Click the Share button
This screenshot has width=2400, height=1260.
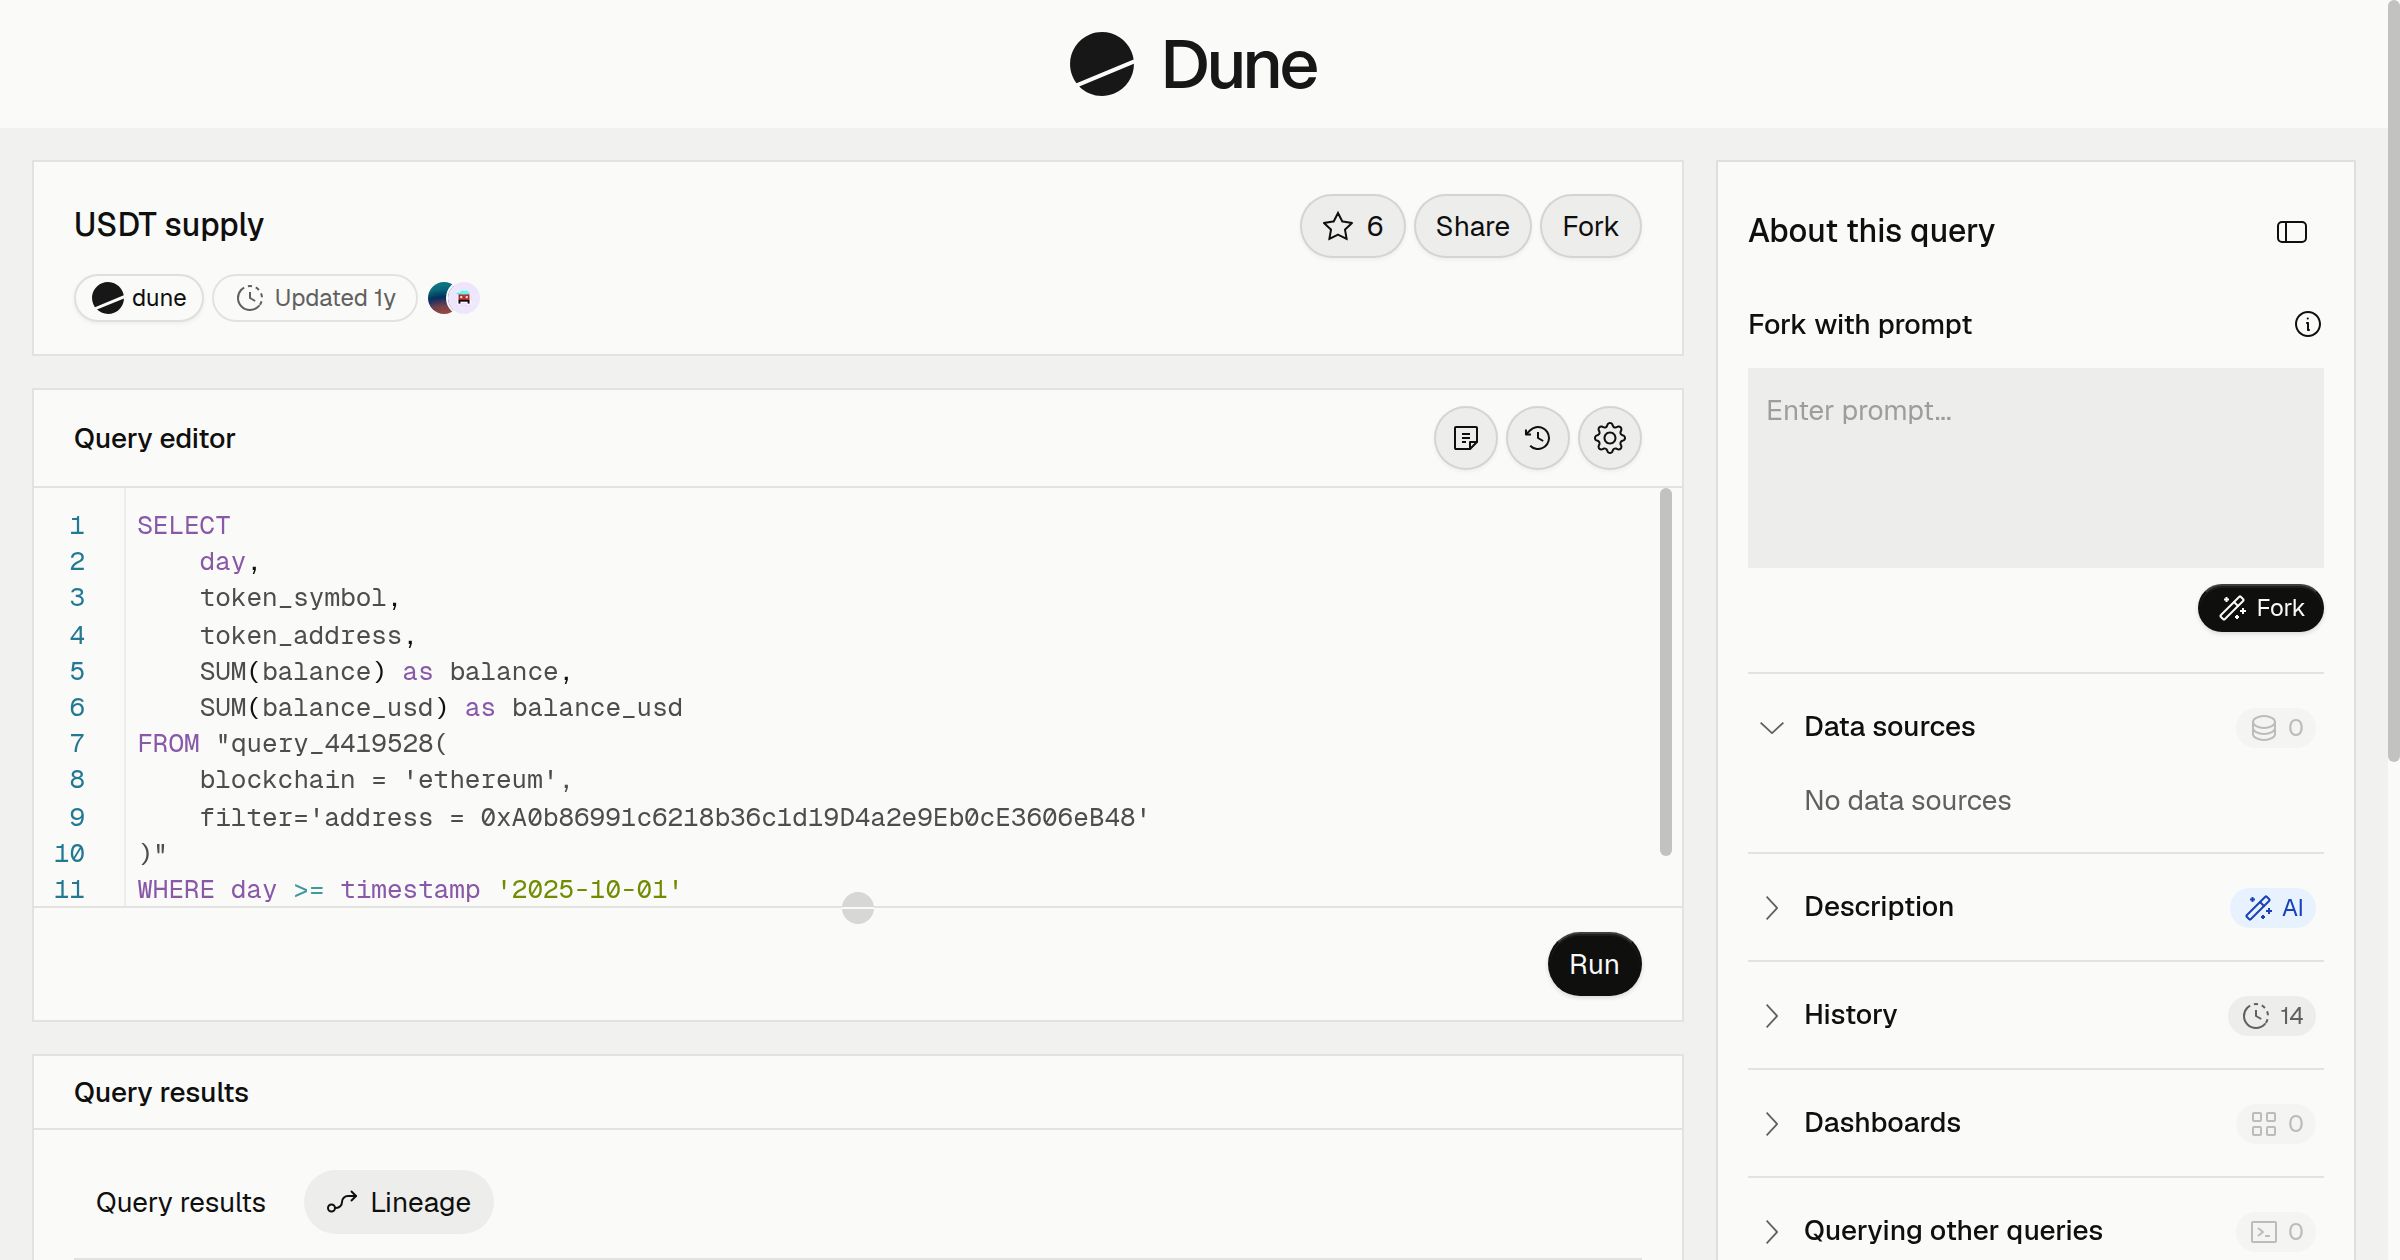pos(1472,226)
